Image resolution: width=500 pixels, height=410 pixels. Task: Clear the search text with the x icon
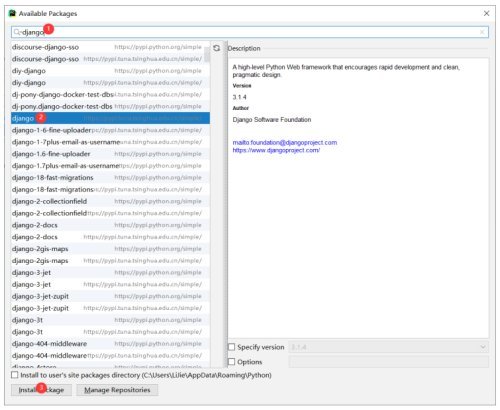(482, 32)
